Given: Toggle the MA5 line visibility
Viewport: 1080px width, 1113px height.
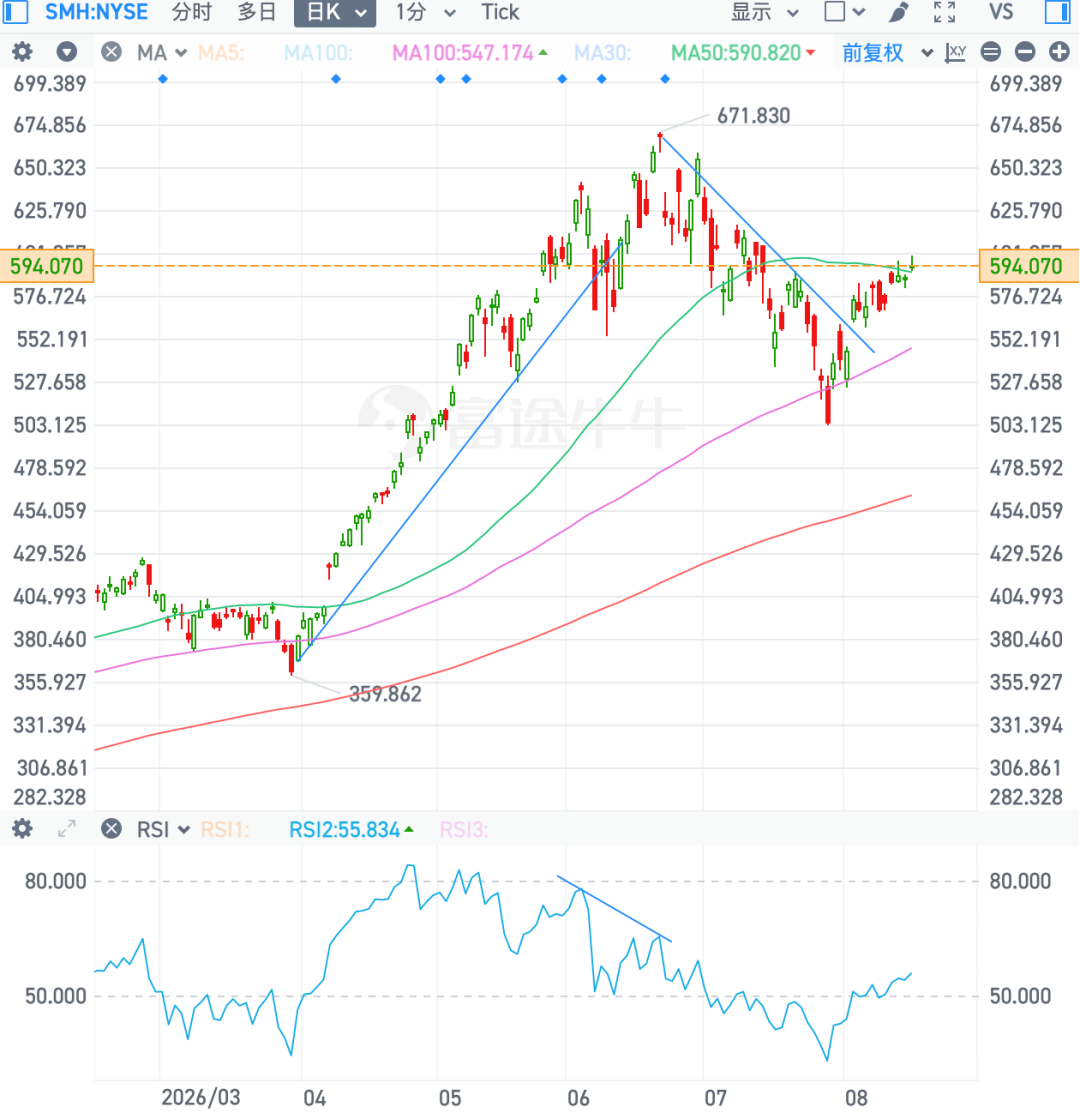Looking at the screenshot, I should [x=221, y=53].
